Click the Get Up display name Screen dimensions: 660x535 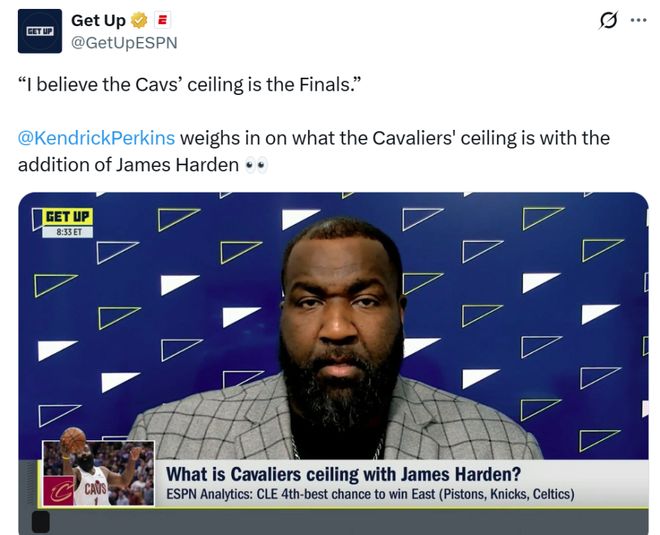pyautogui.click(x=98, y=20)
